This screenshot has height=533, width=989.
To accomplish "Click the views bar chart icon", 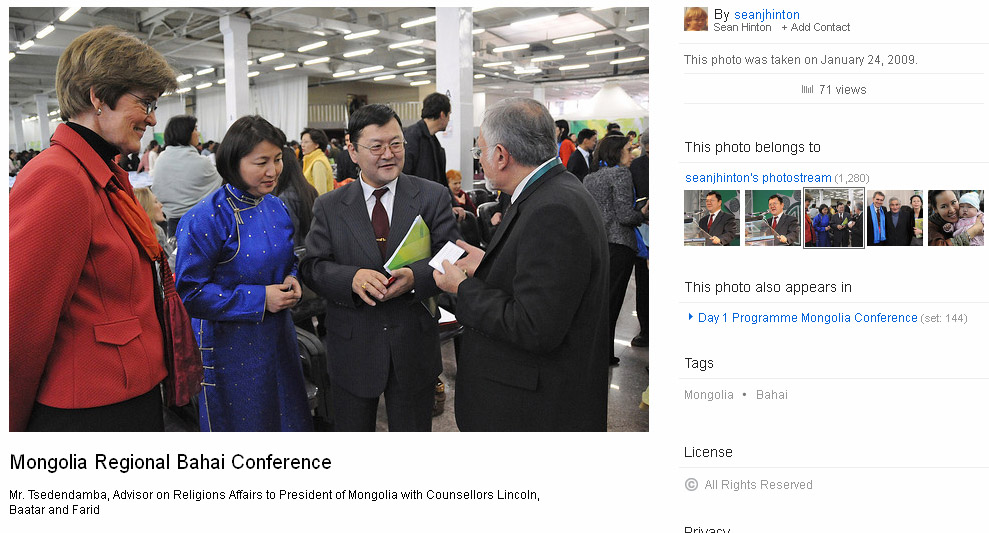I will click(807, 90).
